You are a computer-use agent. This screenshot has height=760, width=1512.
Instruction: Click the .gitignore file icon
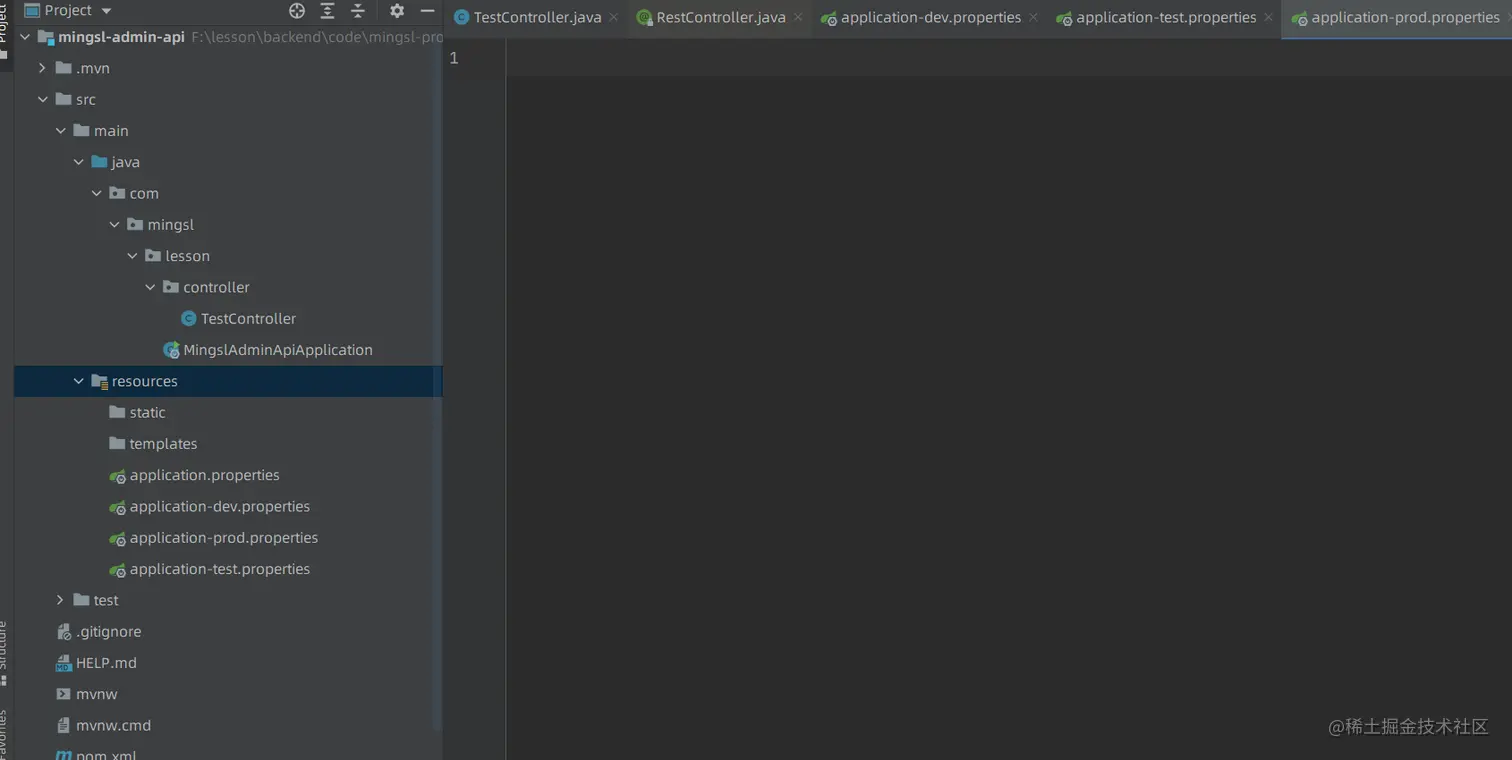point(64,632)
